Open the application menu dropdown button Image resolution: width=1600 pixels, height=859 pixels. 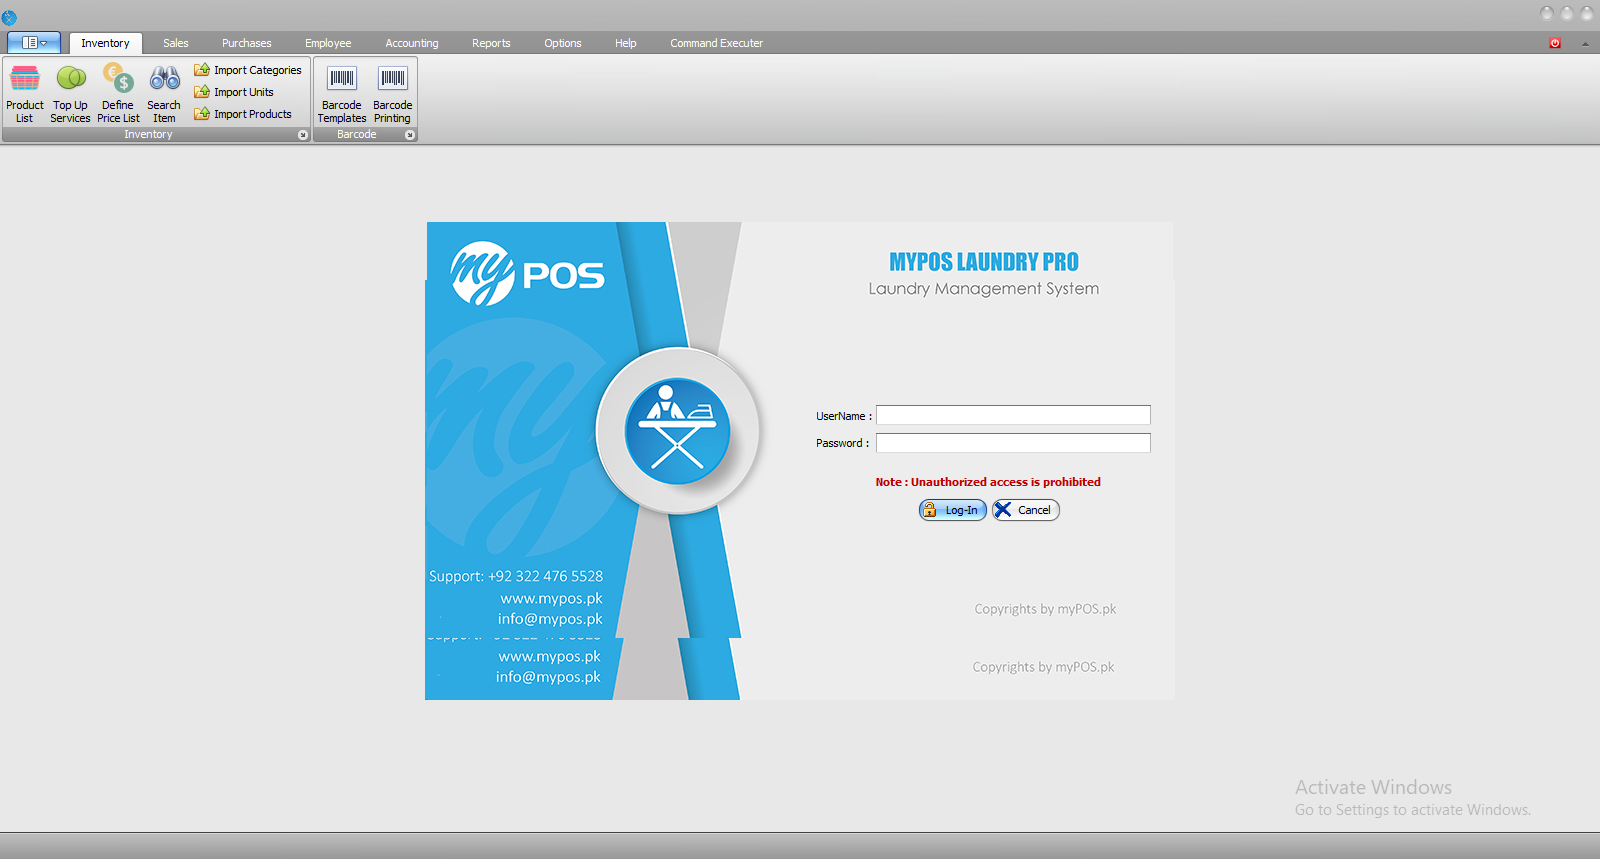click(x=34, y=43)
